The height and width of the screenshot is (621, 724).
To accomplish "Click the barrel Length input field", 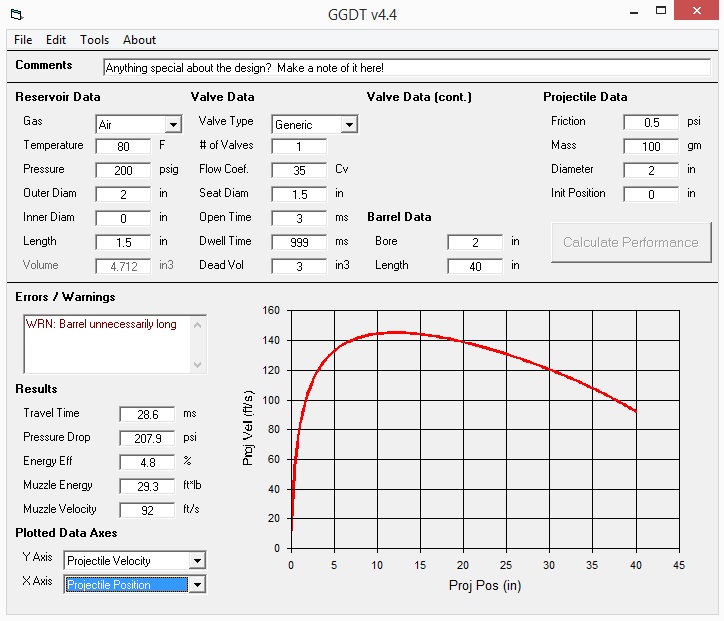I will click(x=475, y=266).
